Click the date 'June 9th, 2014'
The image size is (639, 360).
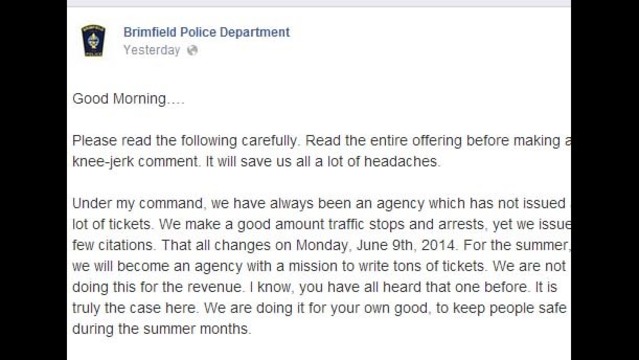[x=406, y=245]
